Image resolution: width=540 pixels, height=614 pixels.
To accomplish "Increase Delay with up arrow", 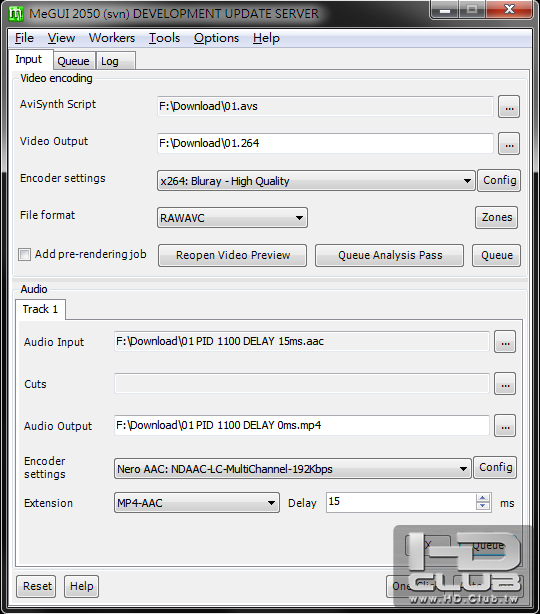I will pyautogui.click(x=483, y=498).
